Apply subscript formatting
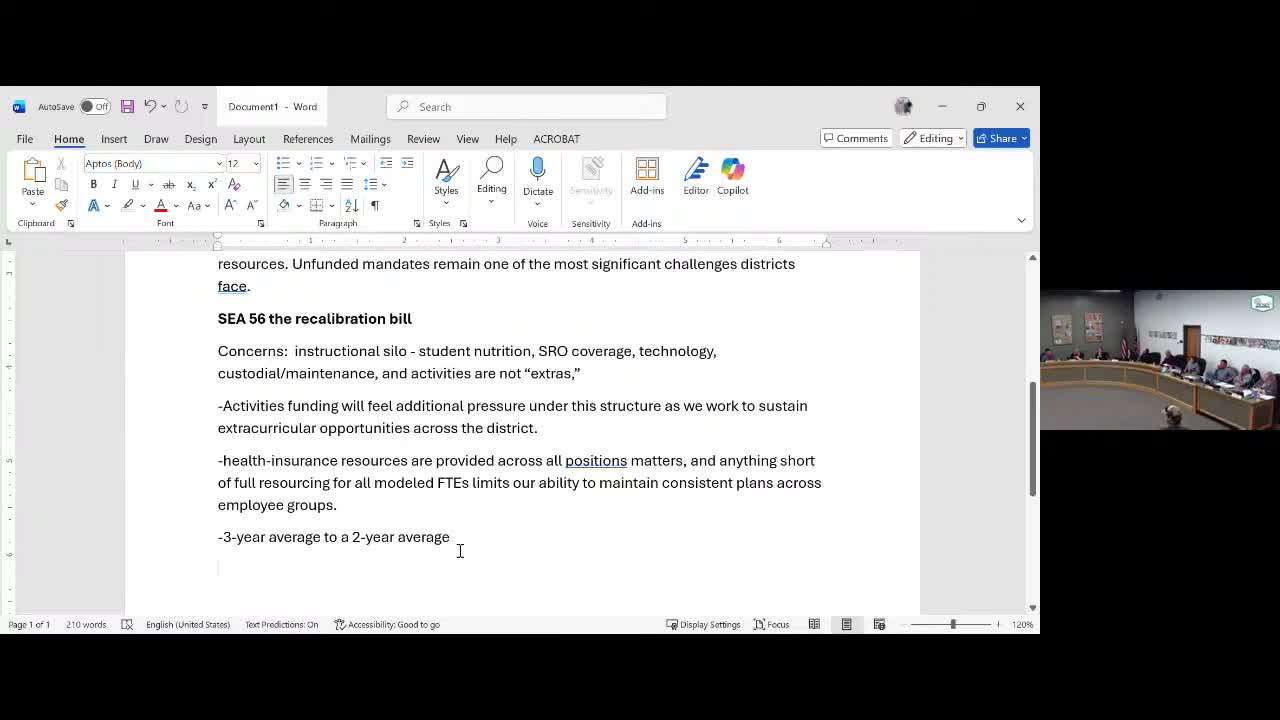The width and height of the screenshot is (1280, 720). point(190,185)
